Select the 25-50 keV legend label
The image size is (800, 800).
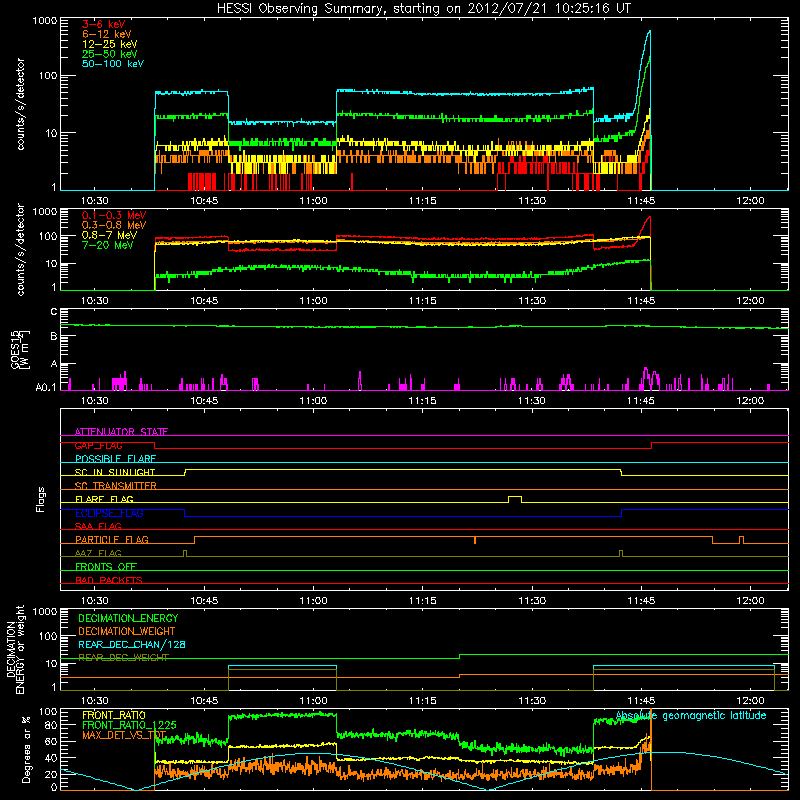(110, 54)
